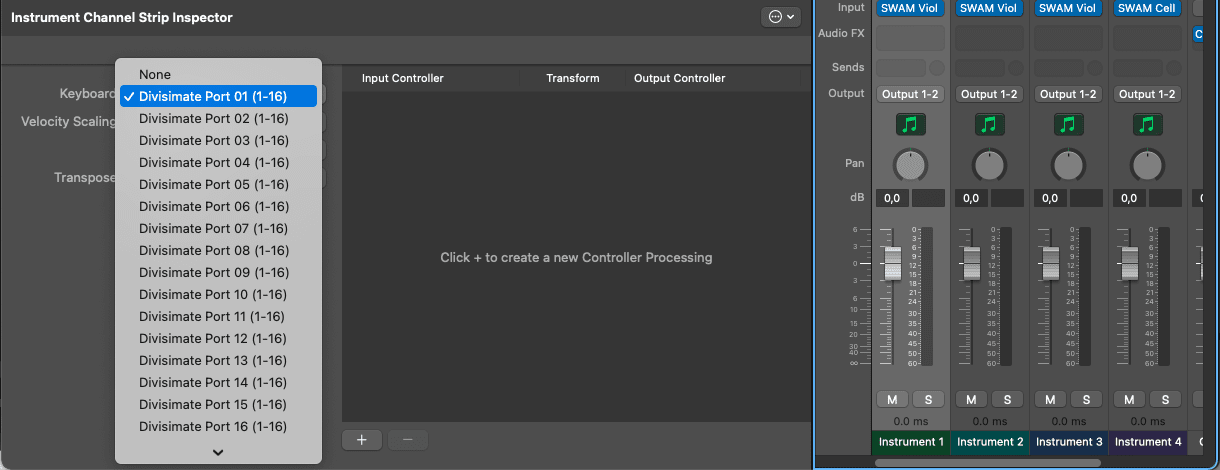
Task: Choose Divisimate Port 10 (1-16)
Action: tap(218, 294)
